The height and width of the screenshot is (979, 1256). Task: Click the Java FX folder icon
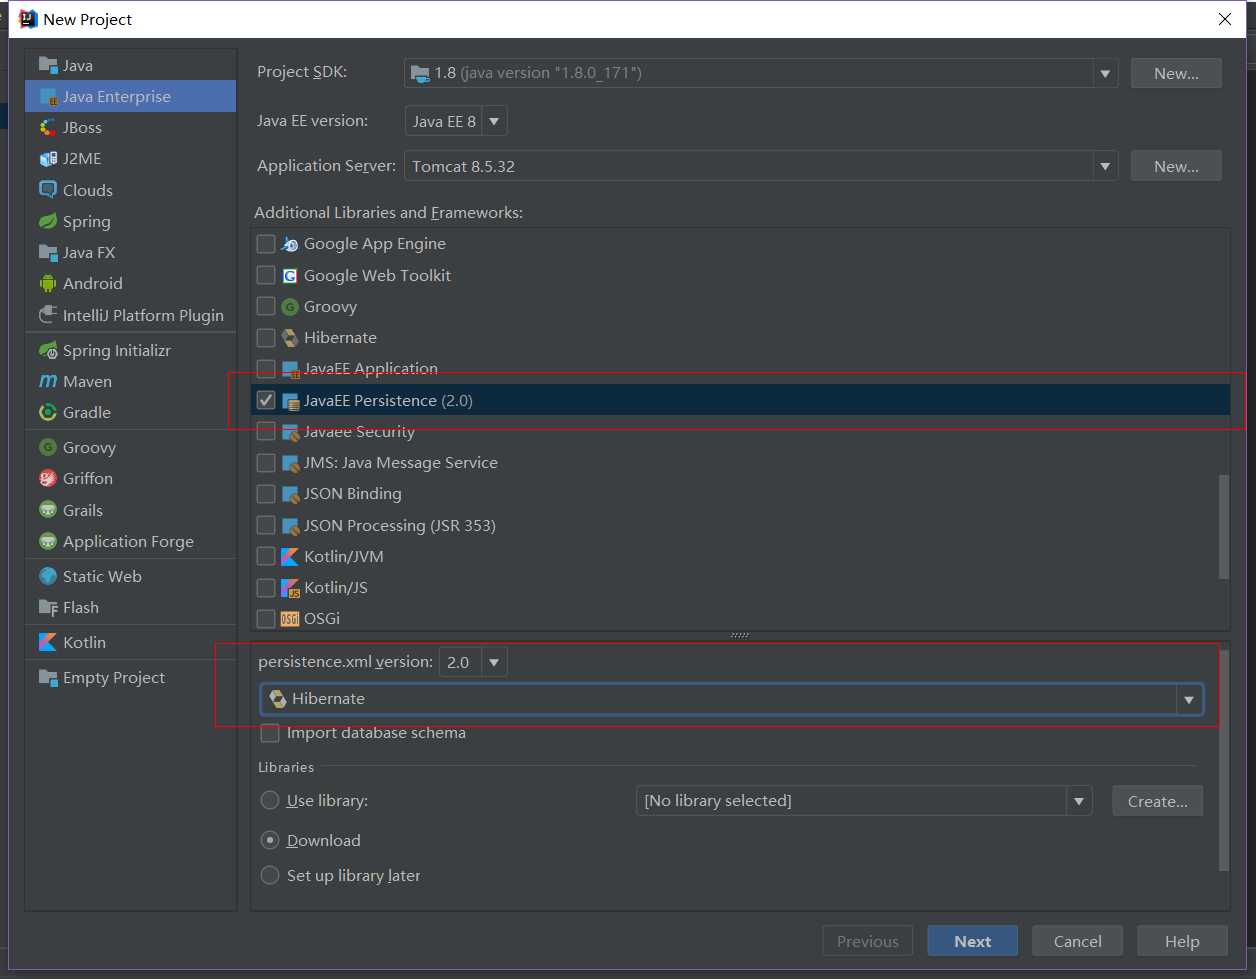48,252
